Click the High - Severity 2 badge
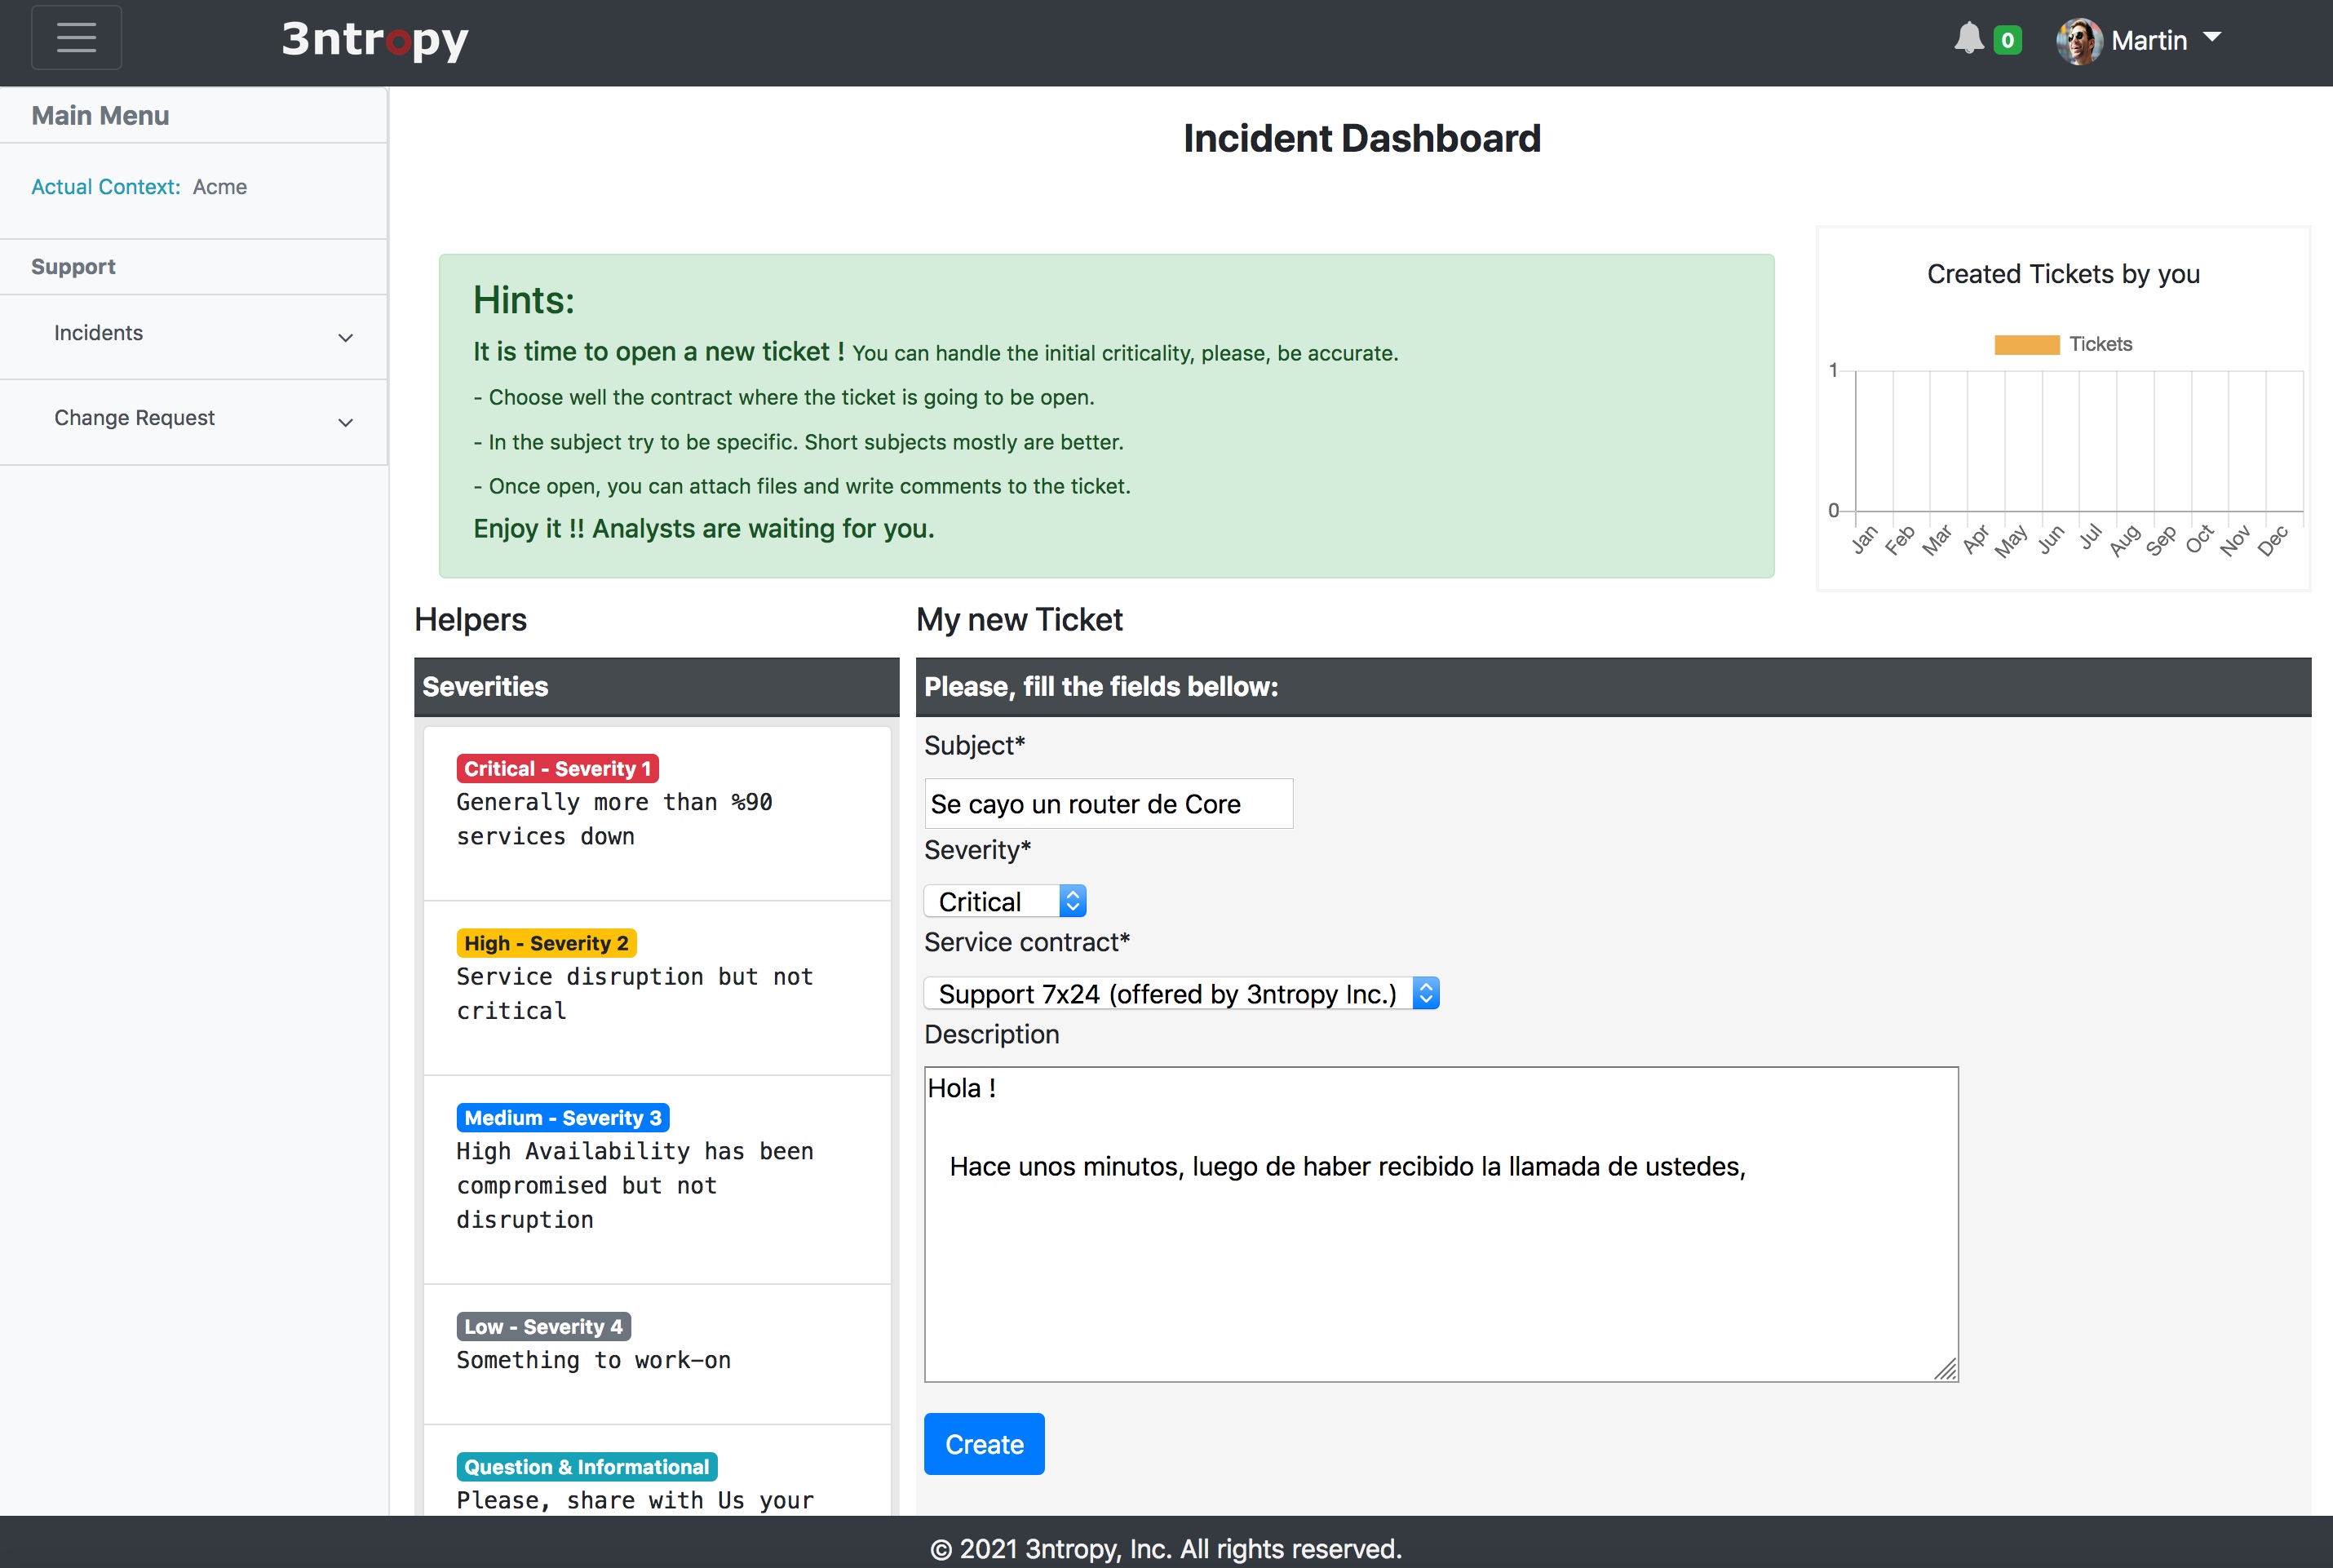Image resolution: width=2333 pixels, height=1568 pixels. coord(546,943)
